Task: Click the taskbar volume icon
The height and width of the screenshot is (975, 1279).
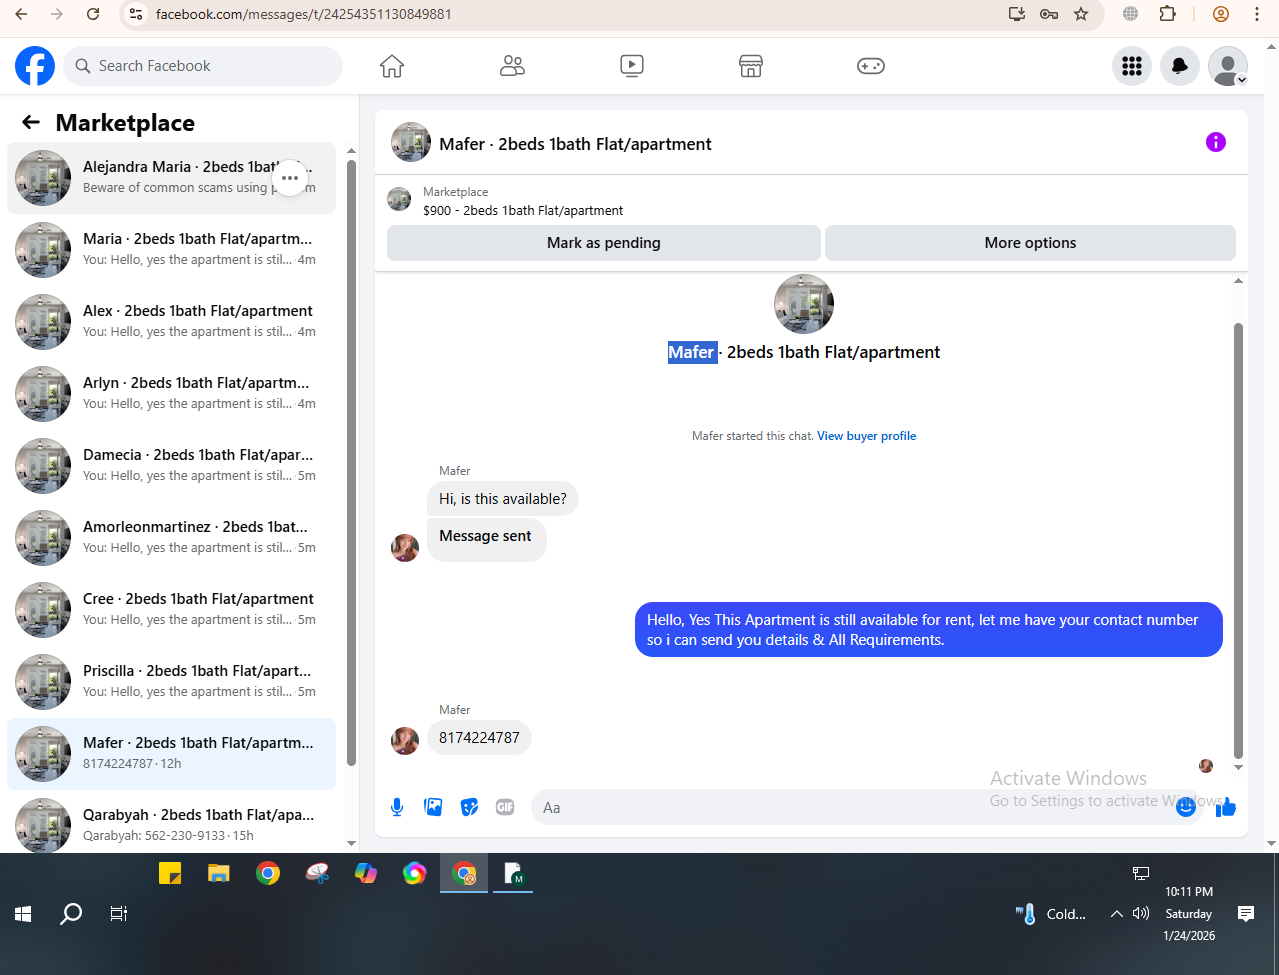Action: [1141, 914]
